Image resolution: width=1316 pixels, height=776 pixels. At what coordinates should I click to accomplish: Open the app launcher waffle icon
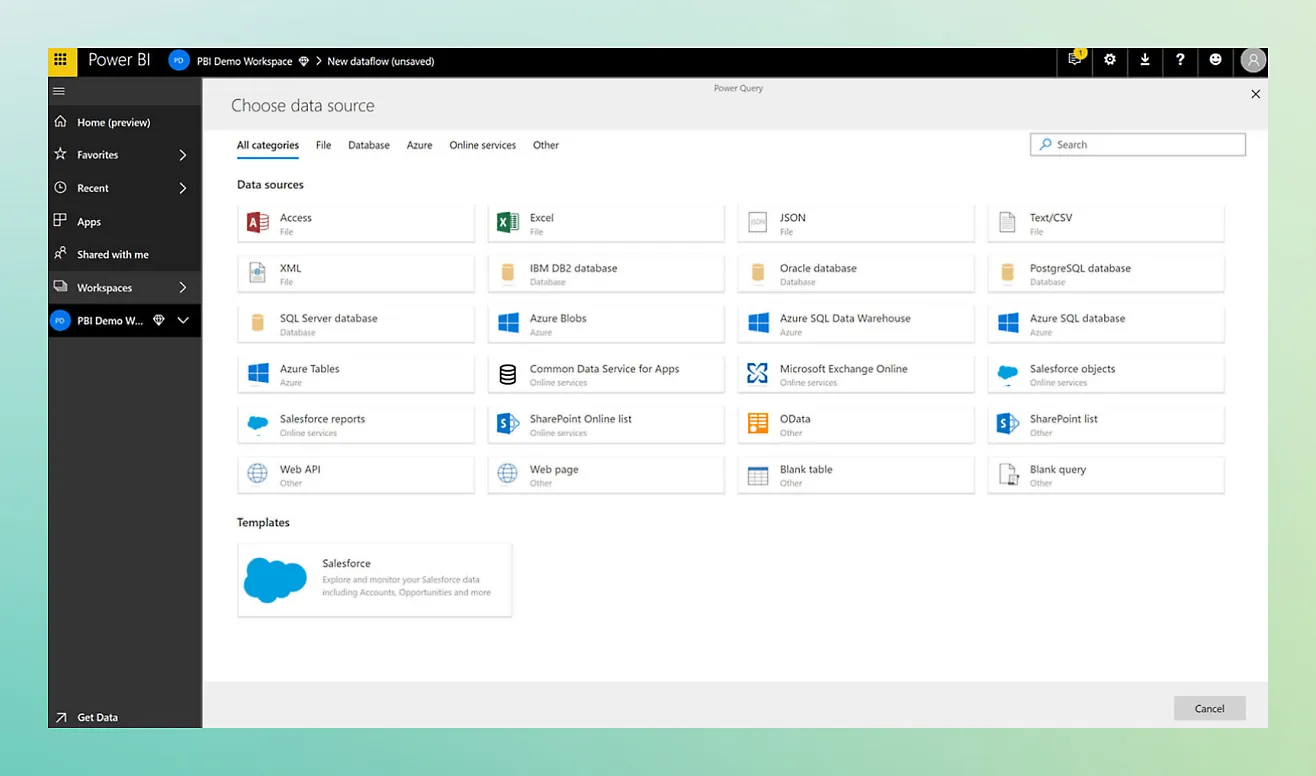tap(62, 60)
